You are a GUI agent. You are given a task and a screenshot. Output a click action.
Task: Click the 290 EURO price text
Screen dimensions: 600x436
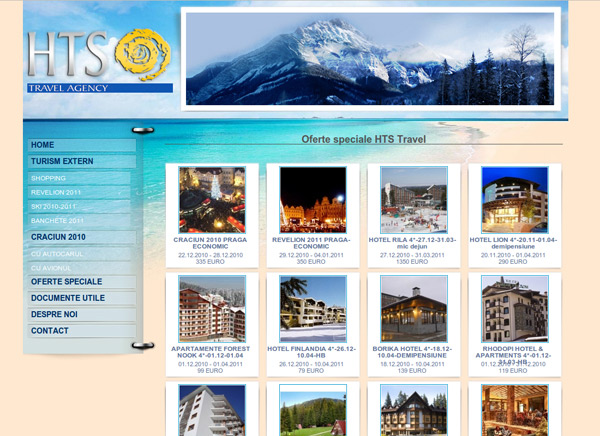pos(513,262)
